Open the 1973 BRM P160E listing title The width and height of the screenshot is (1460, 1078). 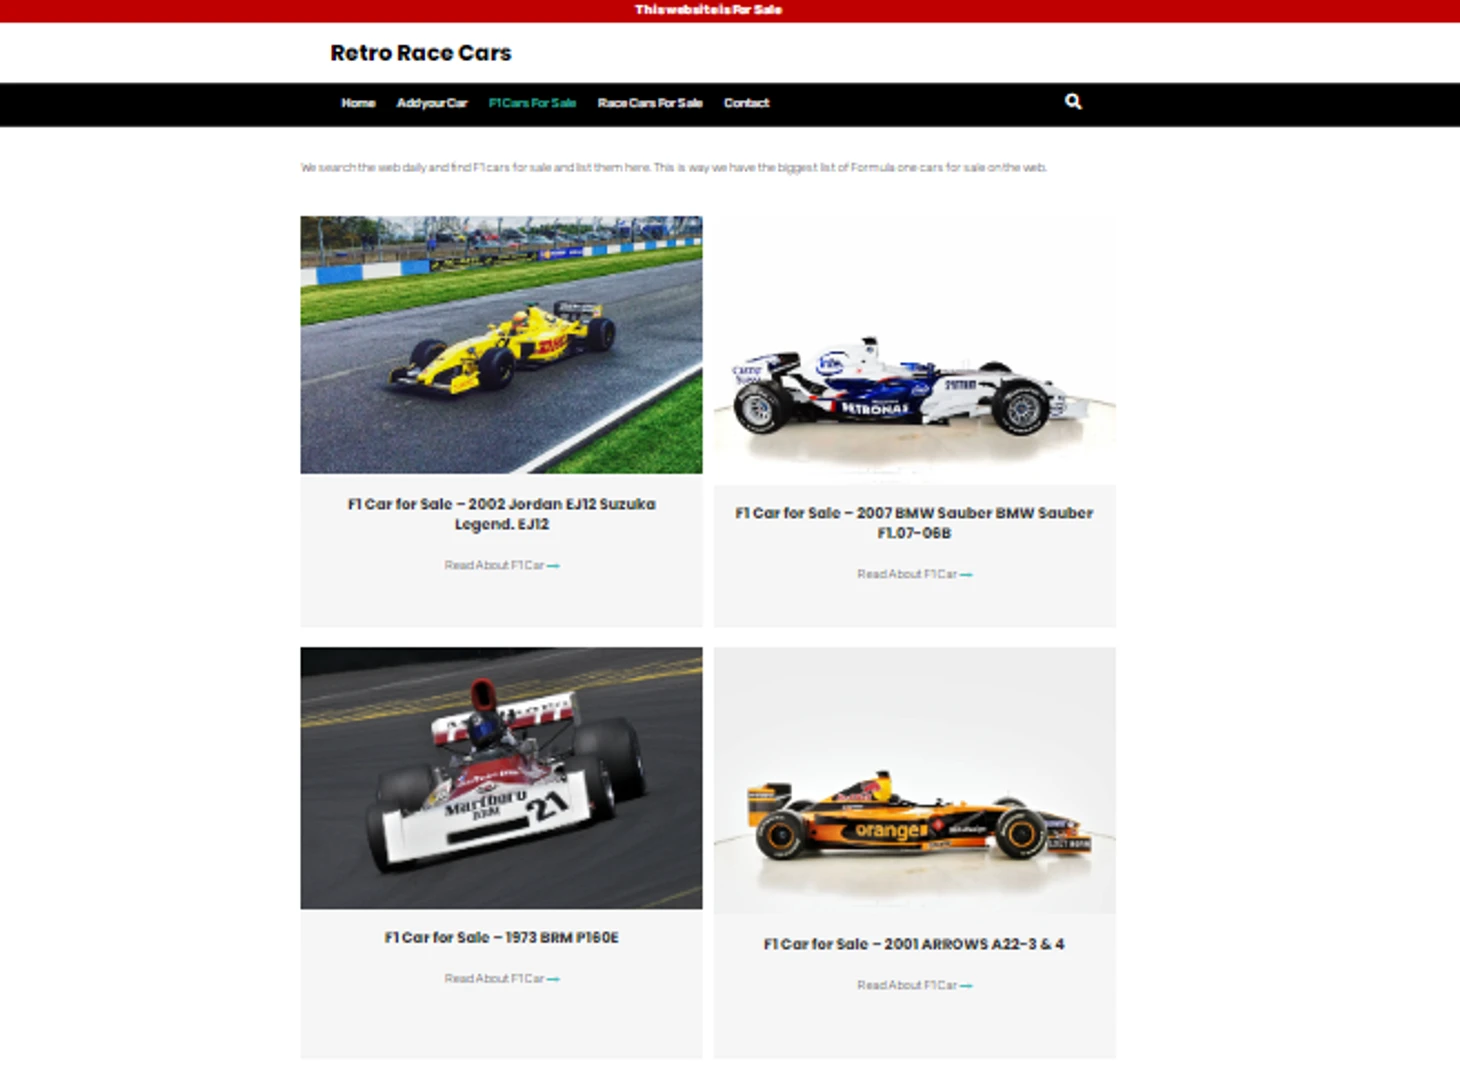pos(501,938)
